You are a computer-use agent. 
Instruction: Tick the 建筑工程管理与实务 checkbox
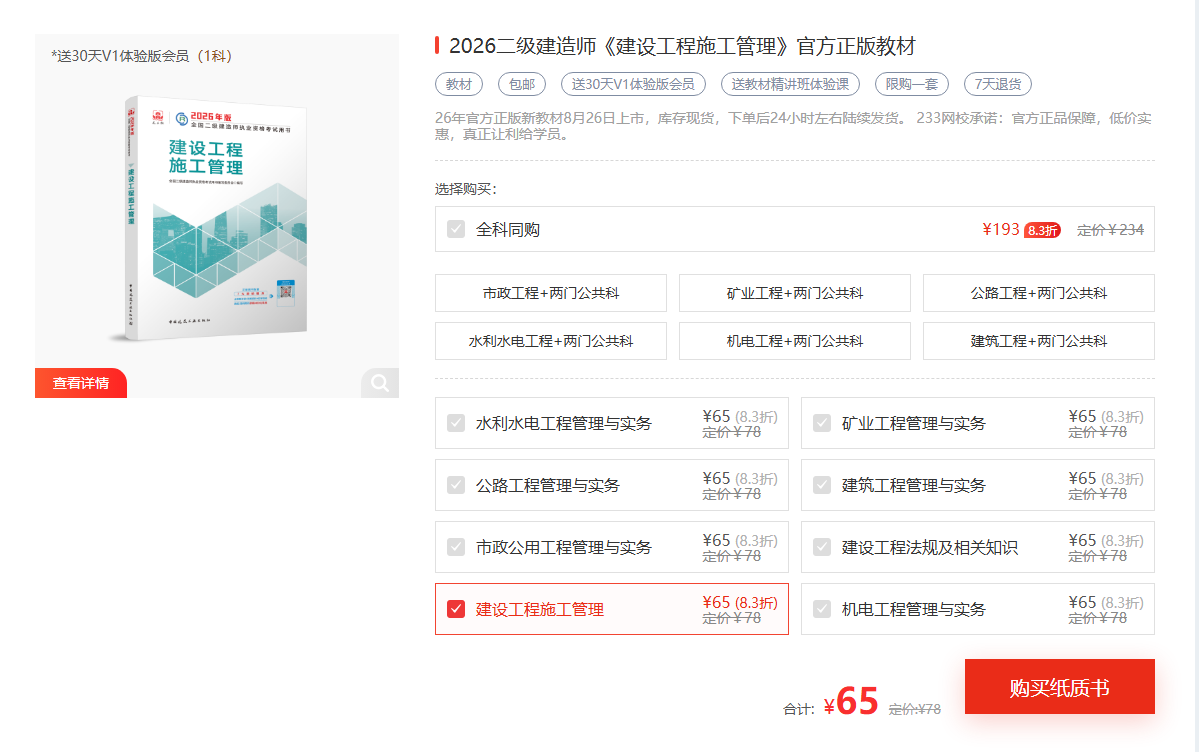coord(822,485)
